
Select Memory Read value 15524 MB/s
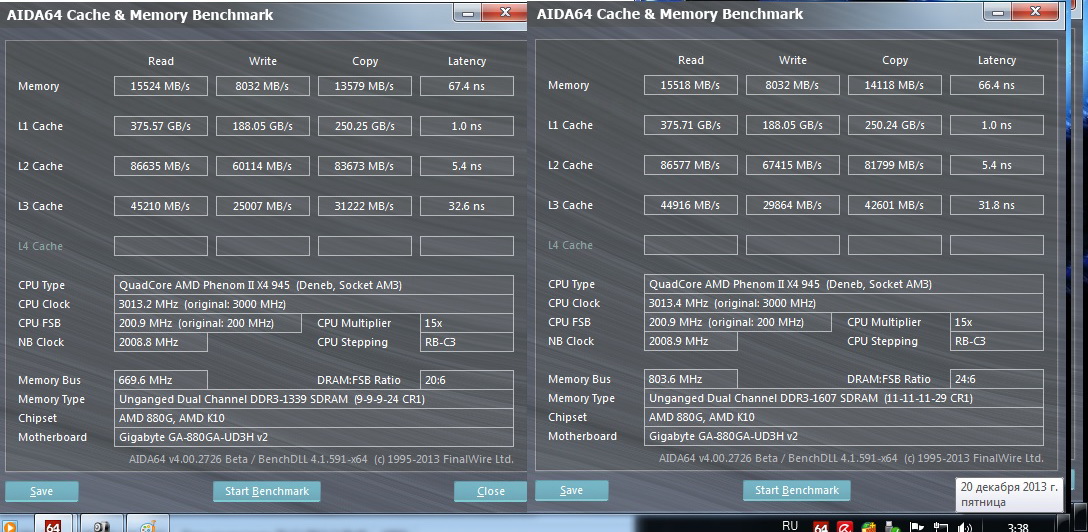[160, 86]
